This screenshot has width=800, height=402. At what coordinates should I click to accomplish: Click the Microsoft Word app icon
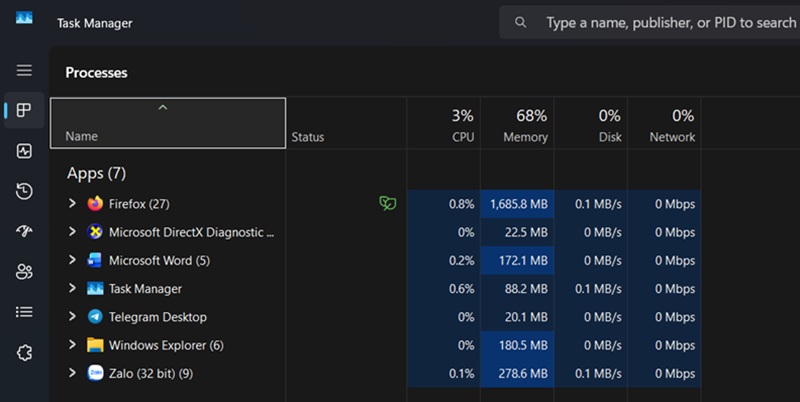click(x=95, y=260)
